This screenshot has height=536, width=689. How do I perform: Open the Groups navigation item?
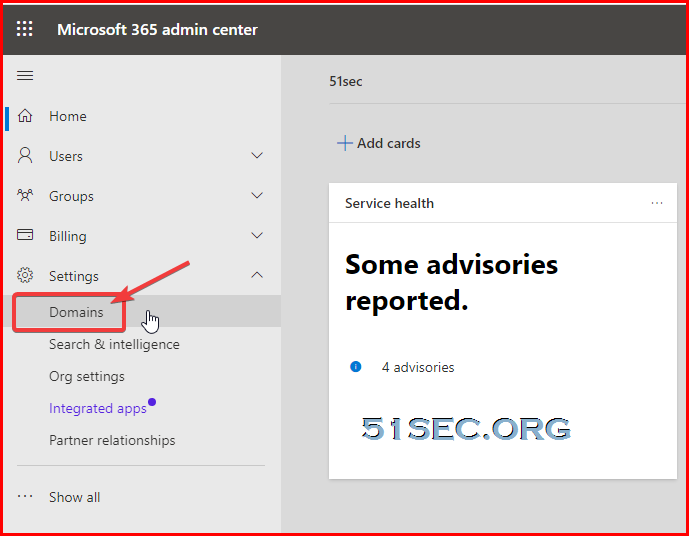pos(71,196)
